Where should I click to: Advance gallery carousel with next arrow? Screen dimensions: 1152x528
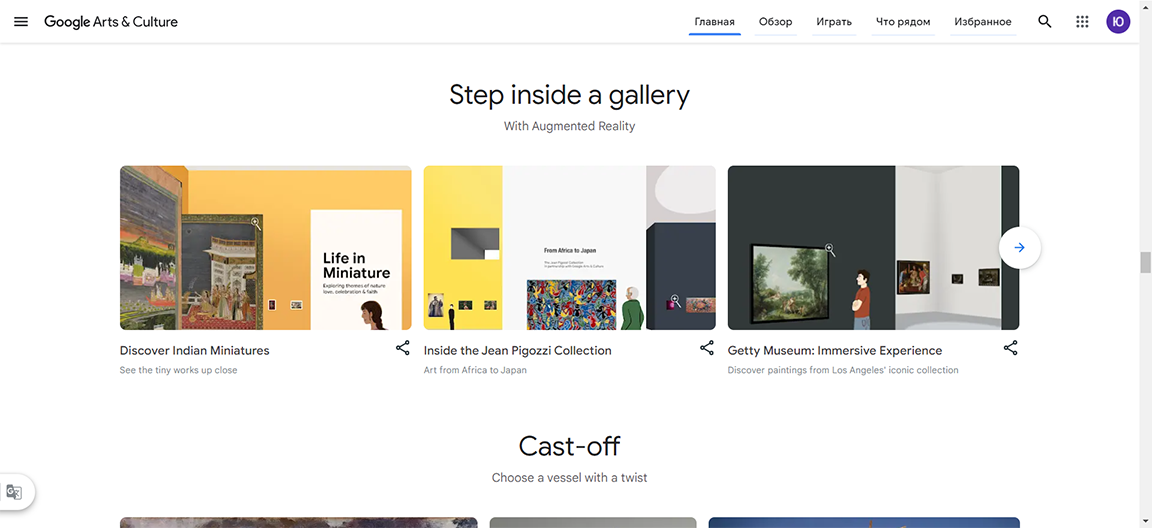tap(1020, 247)
